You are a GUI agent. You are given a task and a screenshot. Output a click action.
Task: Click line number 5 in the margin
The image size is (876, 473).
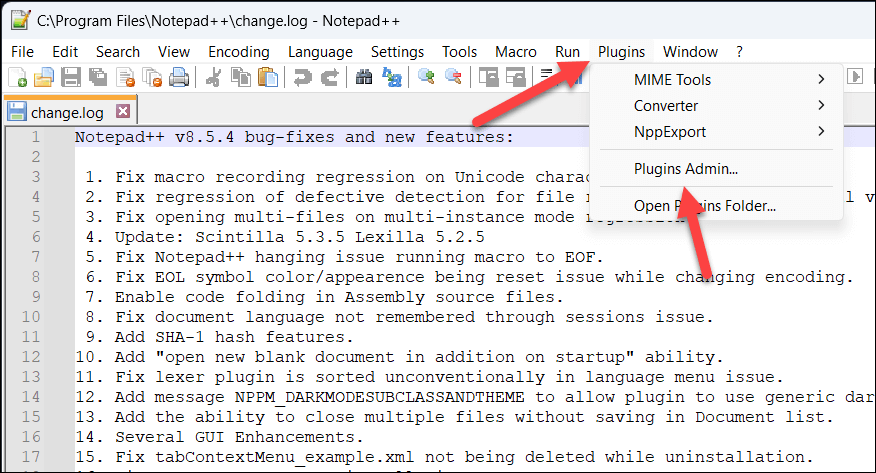pyautogui.click(x=35, y=257)
